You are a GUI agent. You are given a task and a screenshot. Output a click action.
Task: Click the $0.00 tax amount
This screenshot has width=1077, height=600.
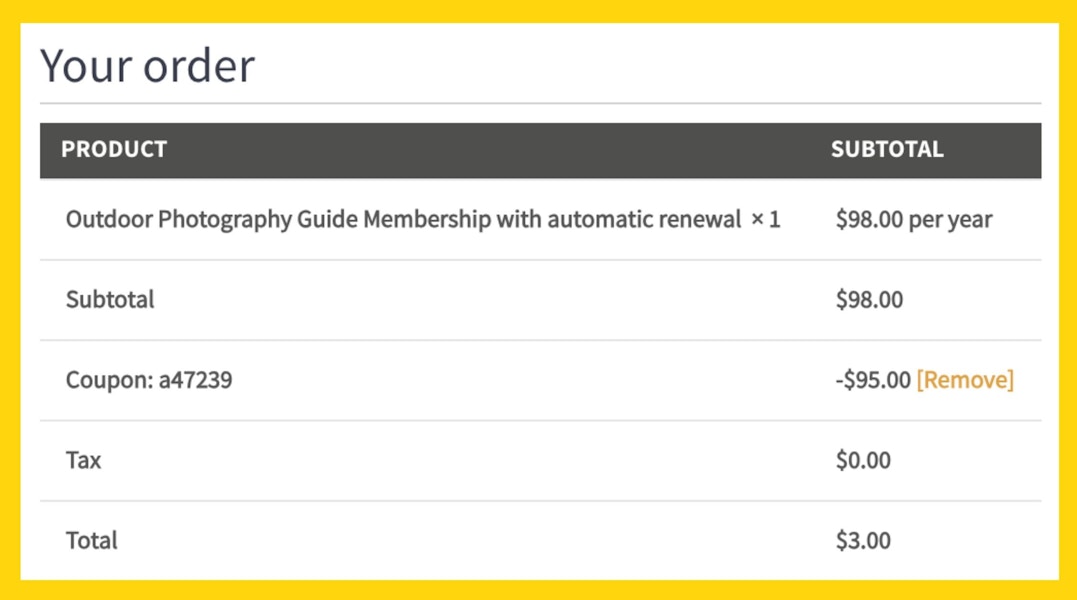click(863, 460)
